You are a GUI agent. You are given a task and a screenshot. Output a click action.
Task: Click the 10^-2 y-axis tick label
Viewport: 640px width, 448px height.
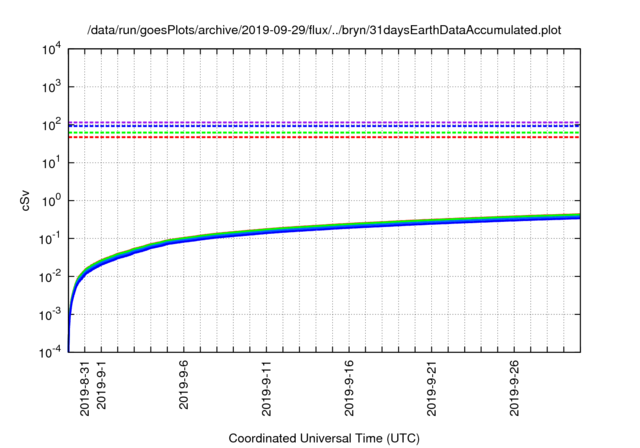[51, 277]
